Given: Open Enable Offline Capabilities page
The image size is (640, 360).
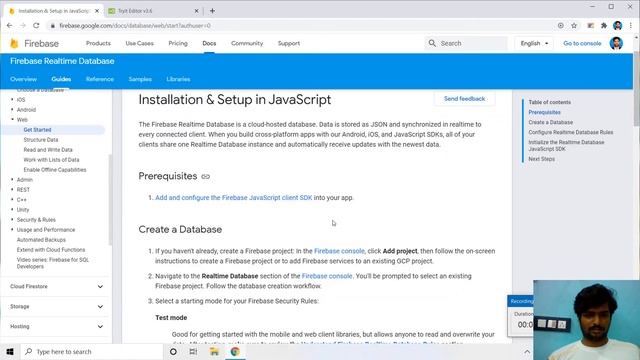Looking at the screenshot, I should pyautogui.click(x=55, y=170).
